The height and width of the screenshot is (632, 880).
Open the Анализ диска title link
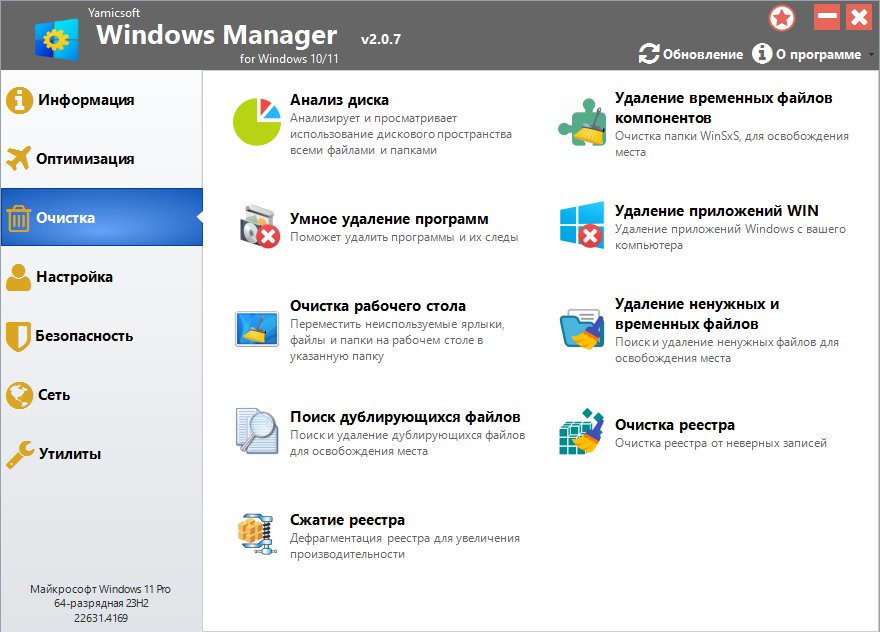339,100
